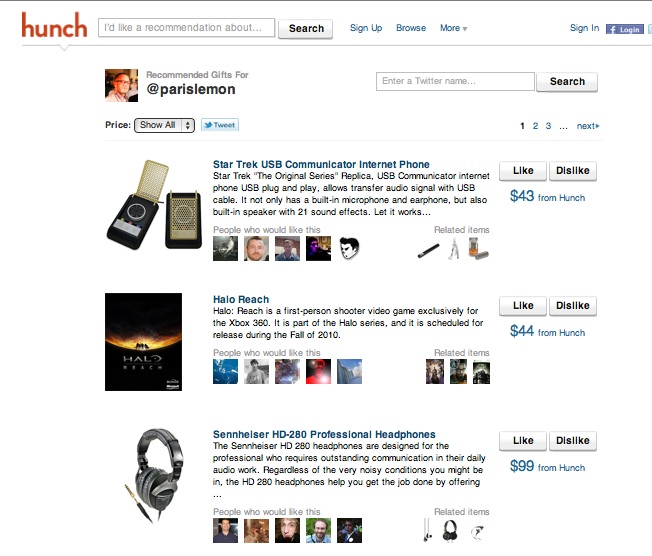Image resolution: width=652 pixels, height=556 pixels.
Task: Click the next page link
Action: [x=588, y=126]
